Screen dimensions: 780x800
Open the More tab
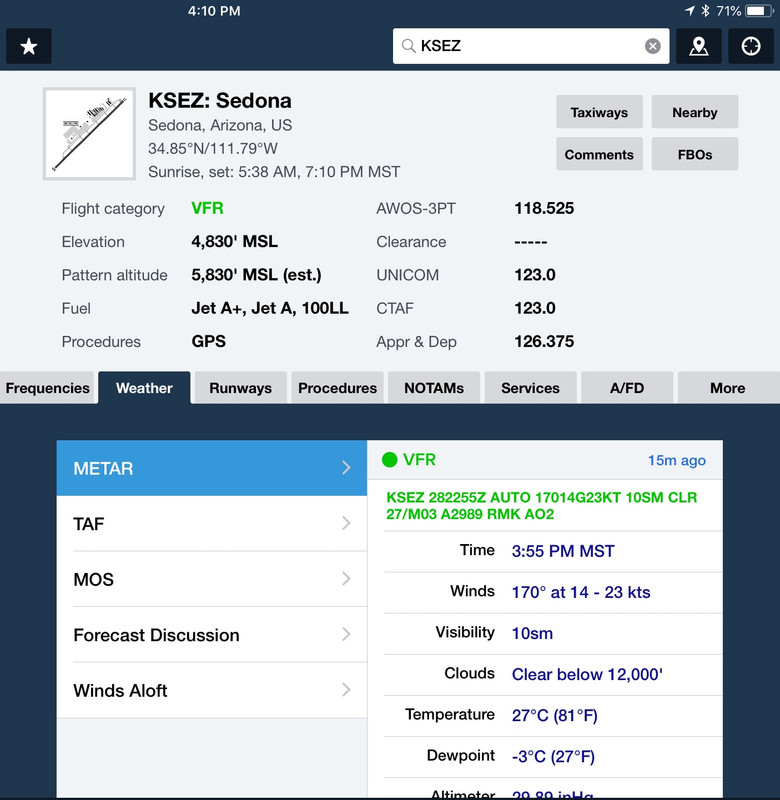728,388
